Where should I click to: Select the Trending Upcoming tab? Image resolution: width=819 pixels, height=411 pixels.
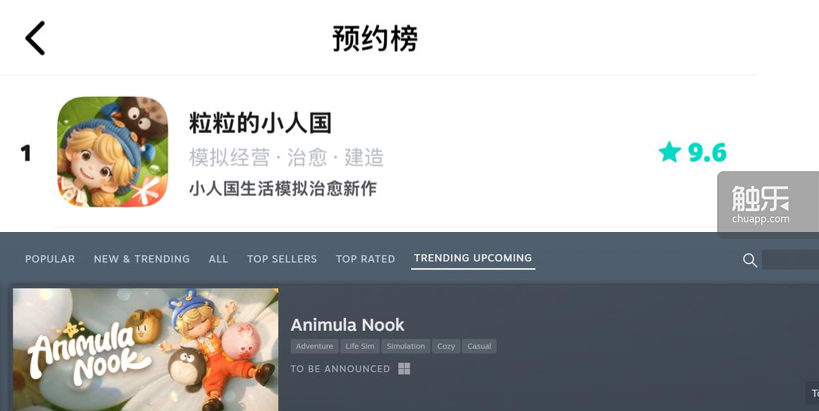pos(473,258)
